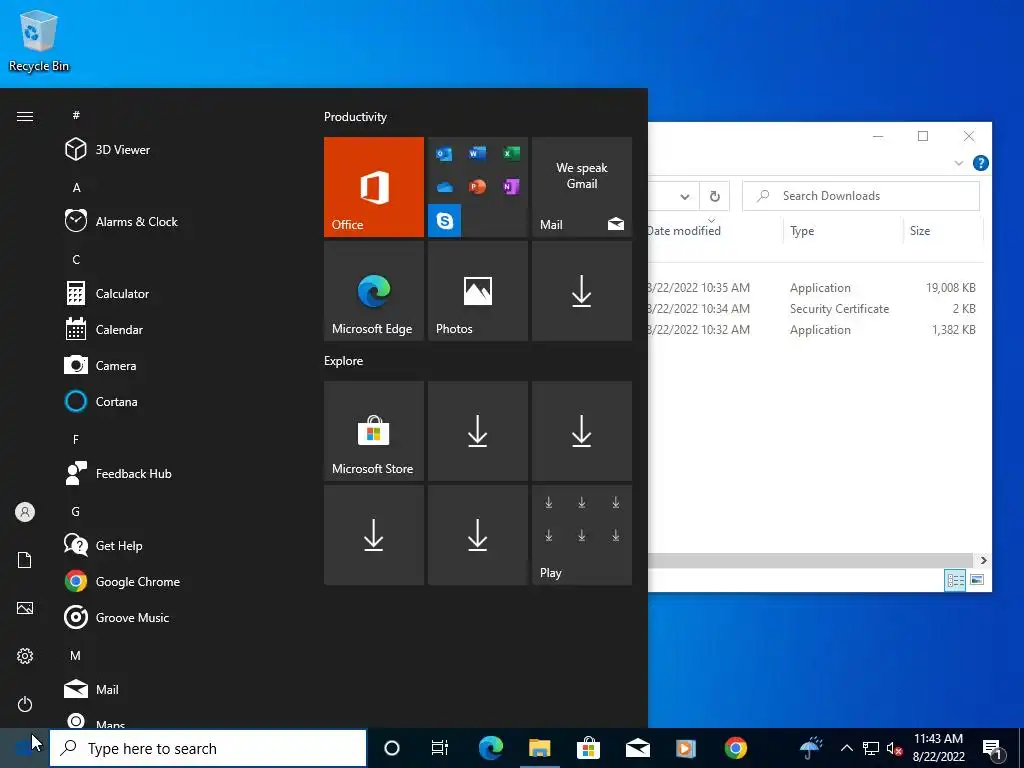Open the Calendar app
This screenshot has height=768, width=1024.
click(x=104, y=330)
